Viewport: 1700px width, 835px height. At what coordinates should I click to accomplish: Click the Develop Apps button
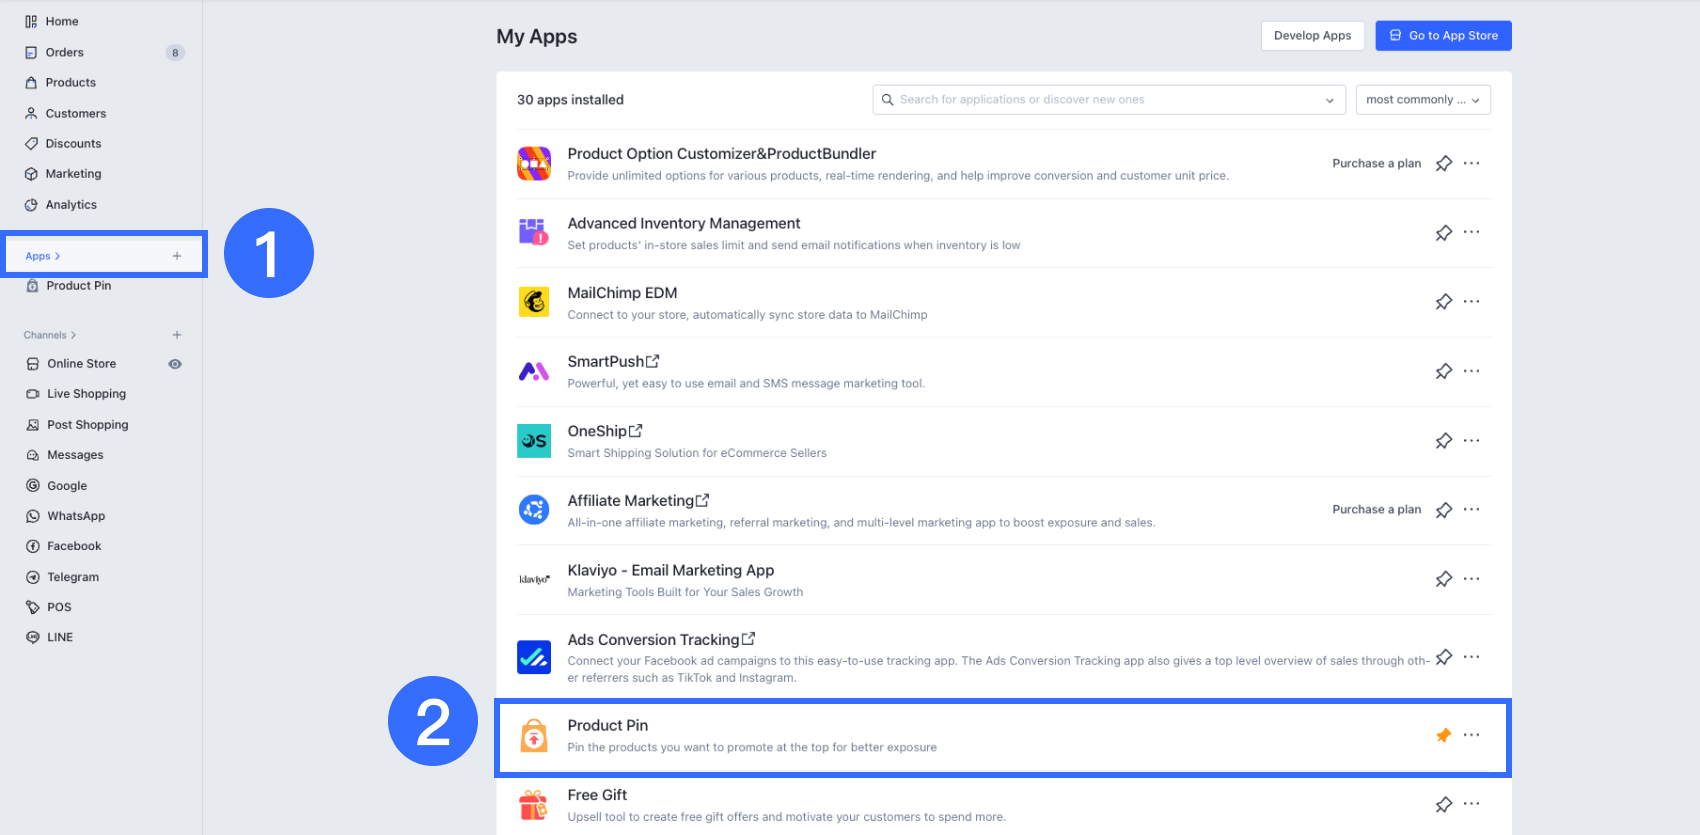pyautogui.click(x=1312, y=35)
